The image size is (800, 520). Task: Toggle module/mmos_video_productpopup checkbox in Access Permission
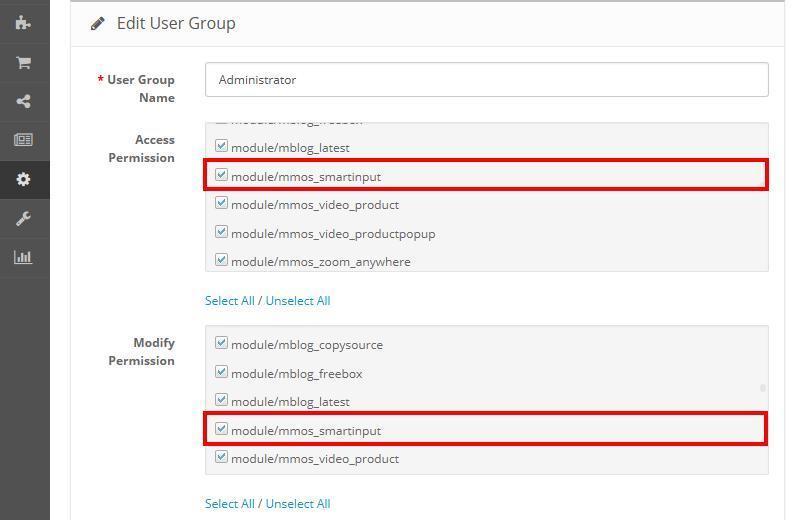222,232
